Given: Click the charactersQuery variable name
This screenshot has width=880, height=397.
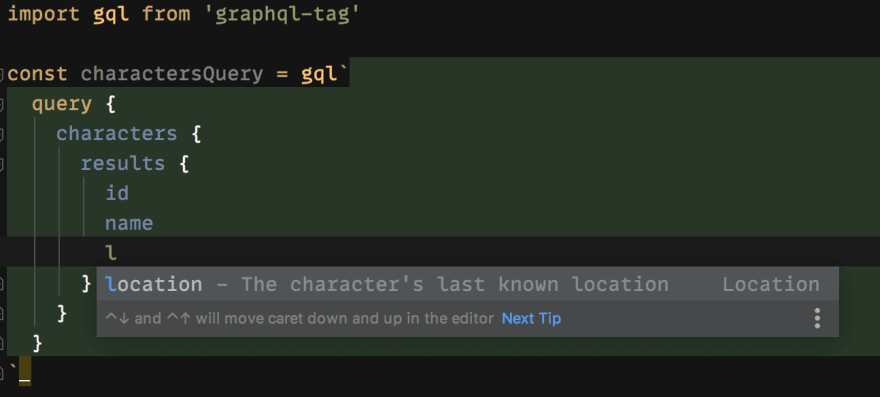Looking at the screenshot, I should point(172,74).
